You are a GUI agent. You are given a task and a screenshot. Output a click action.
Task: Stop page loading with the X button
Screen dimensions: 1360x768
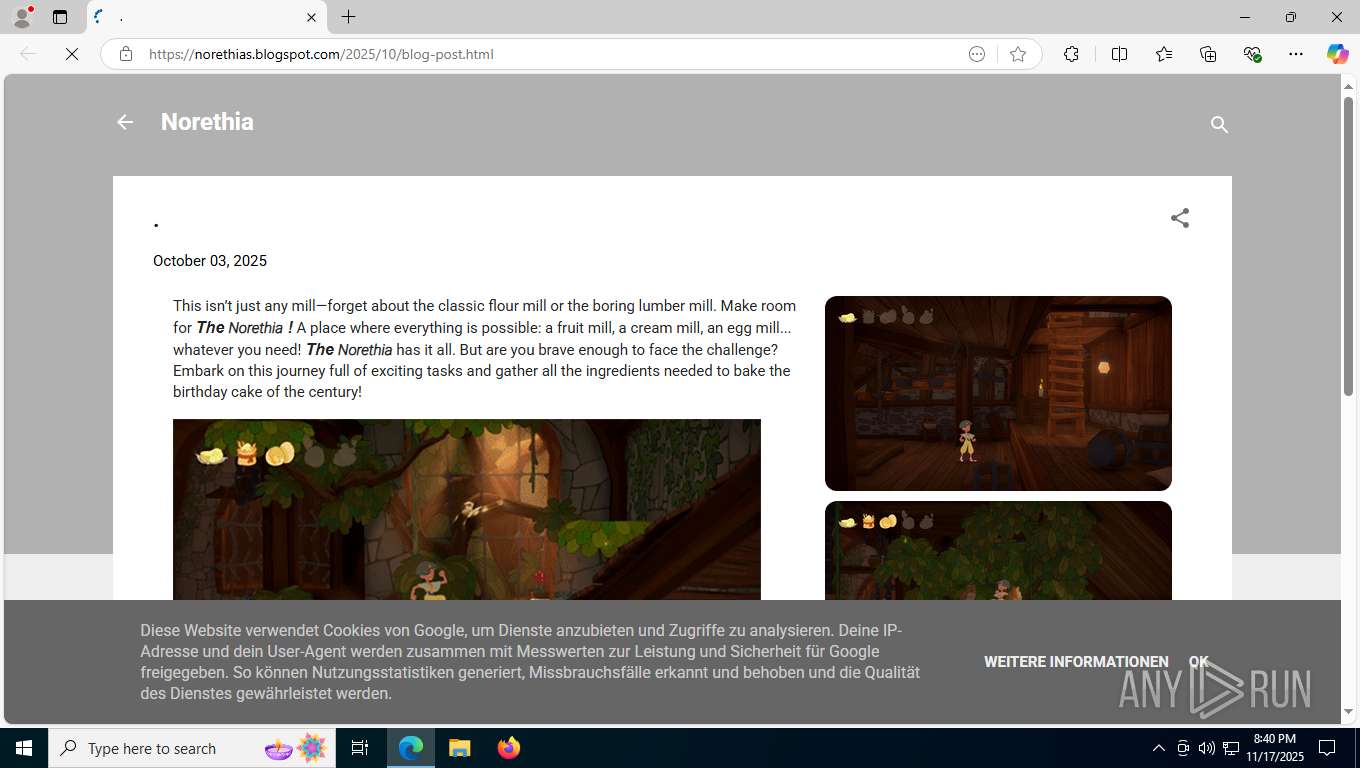[72, 54]
